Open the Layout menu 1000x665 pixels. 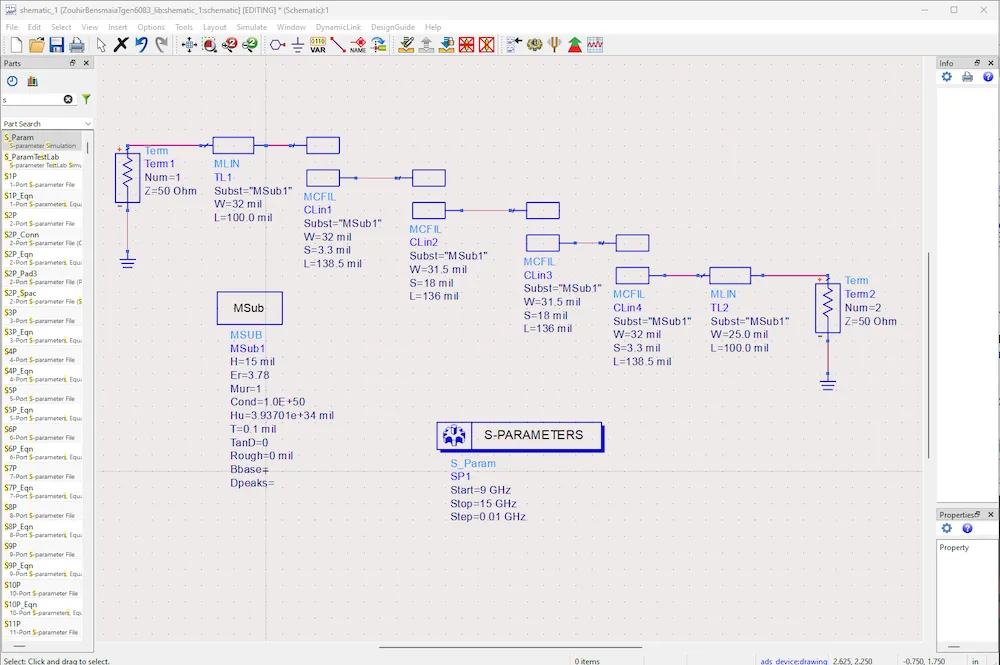[215, 27]
